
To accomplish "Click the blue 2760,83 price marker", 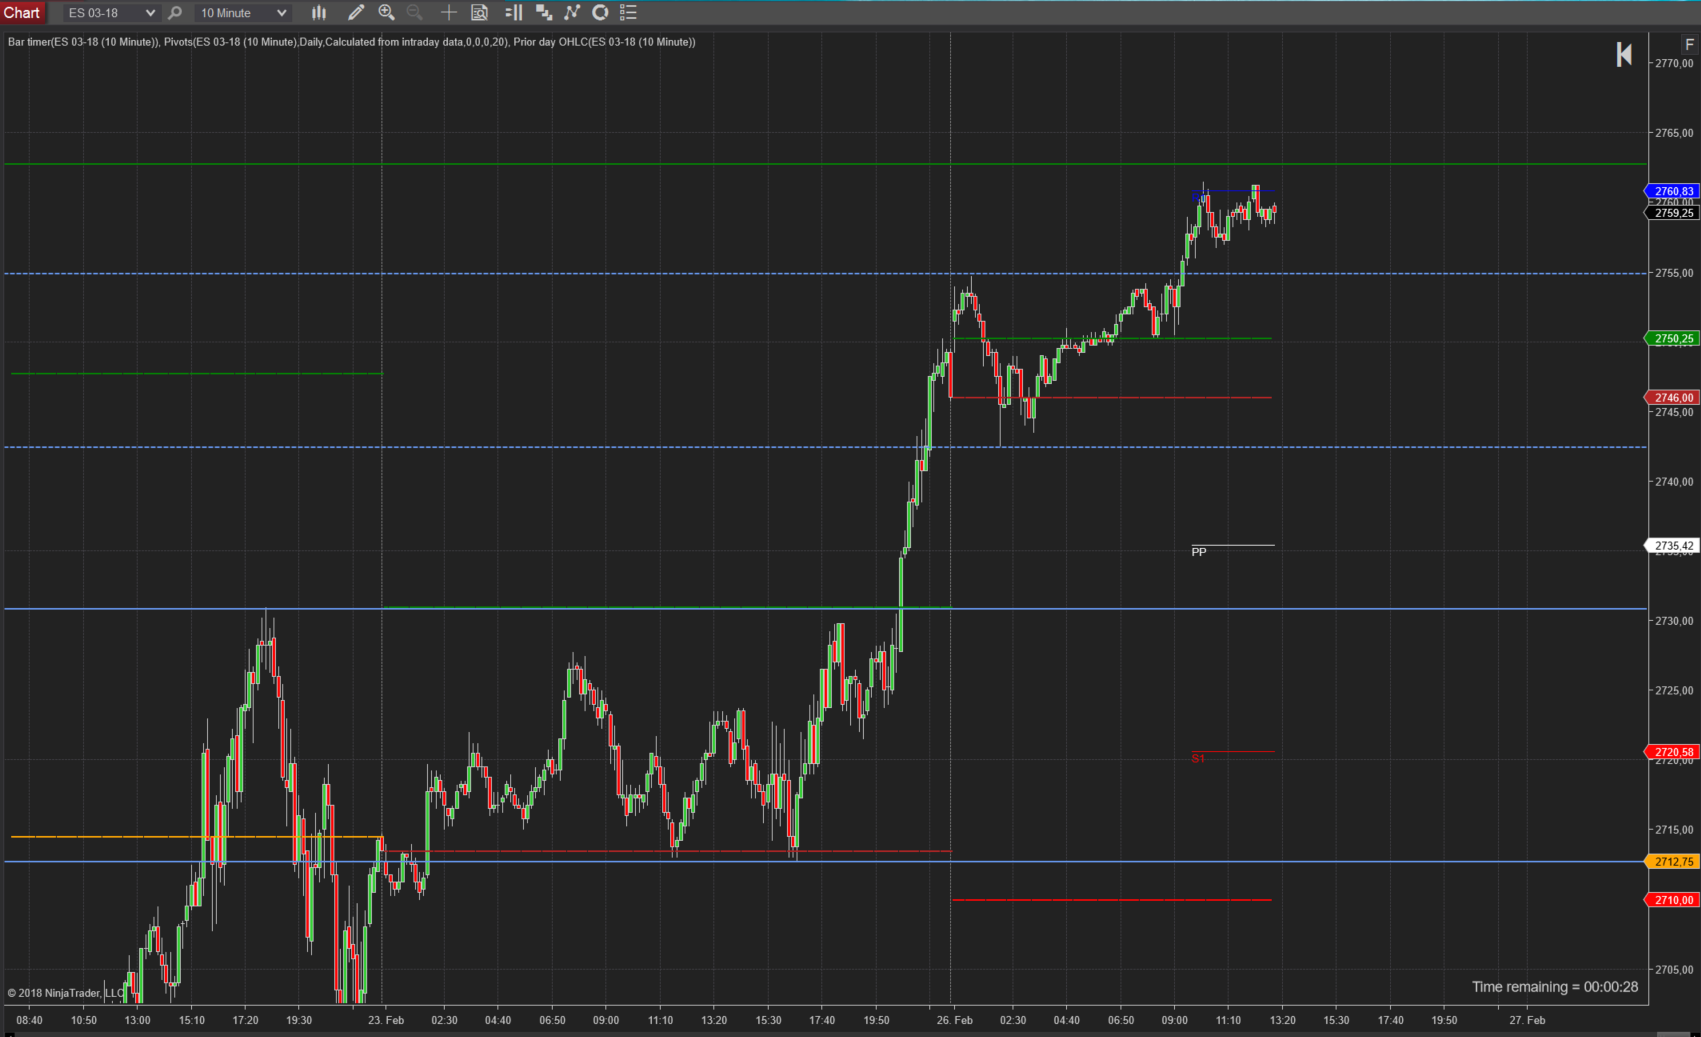I will [1672, 191].
